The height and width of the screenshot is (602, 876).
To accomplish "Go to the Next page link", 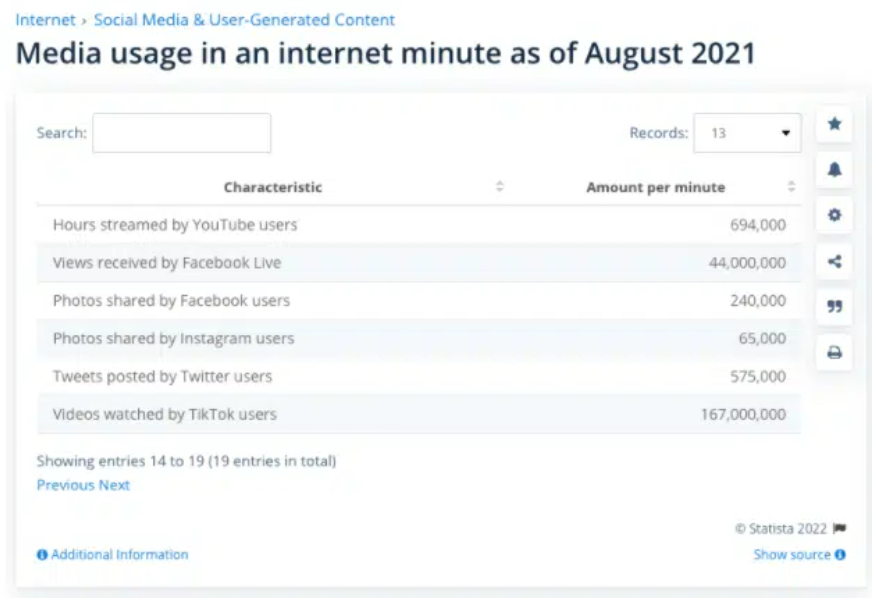I will pyautogui.click(x=114, y=485).
